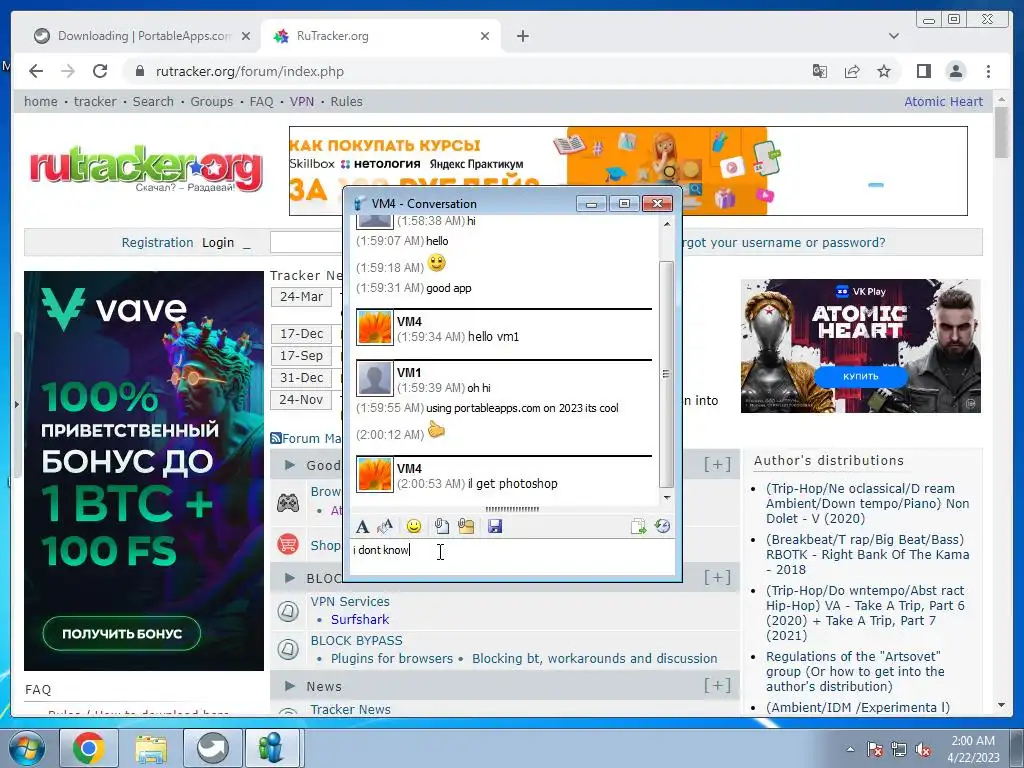Viewport: 1024px width, 768px height.
Task: Go back in Chrome browser
Action: point(36,71)
